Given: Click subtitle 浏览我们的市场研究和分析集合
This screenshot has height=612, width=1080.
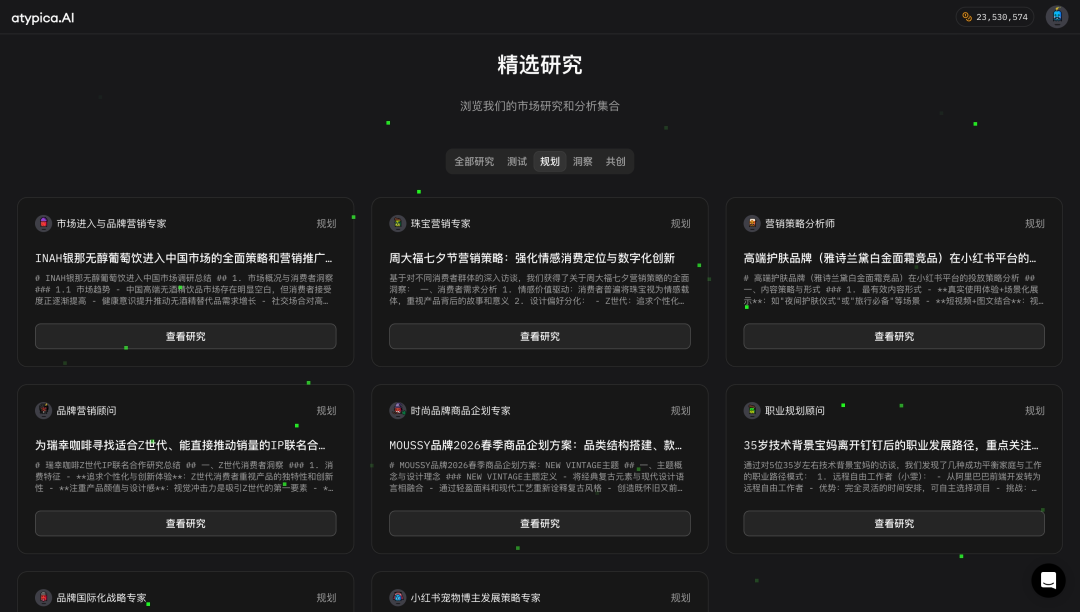Looking at the screenshot, I should click(x=540, y=106).
